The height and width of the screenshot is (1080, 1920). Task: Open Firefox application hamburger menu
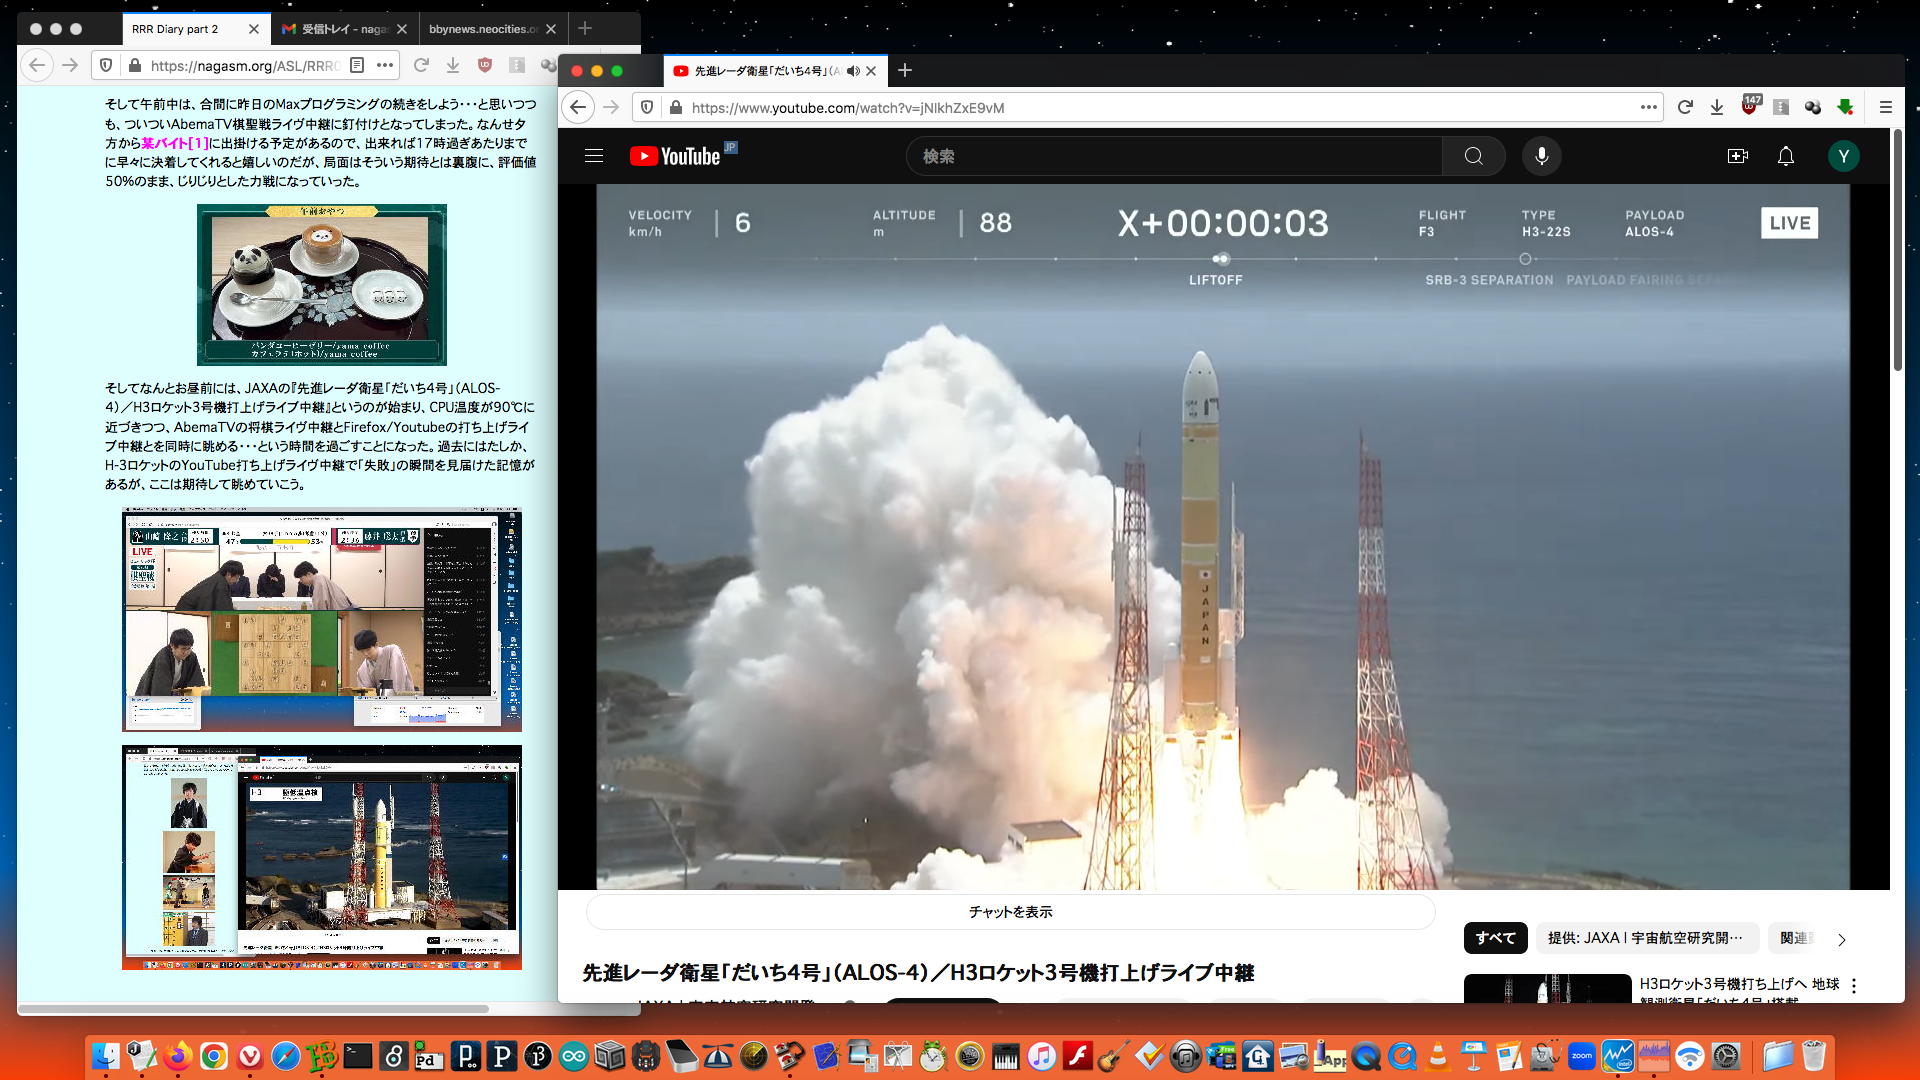pyautogui.click(x=1885, y=107)
